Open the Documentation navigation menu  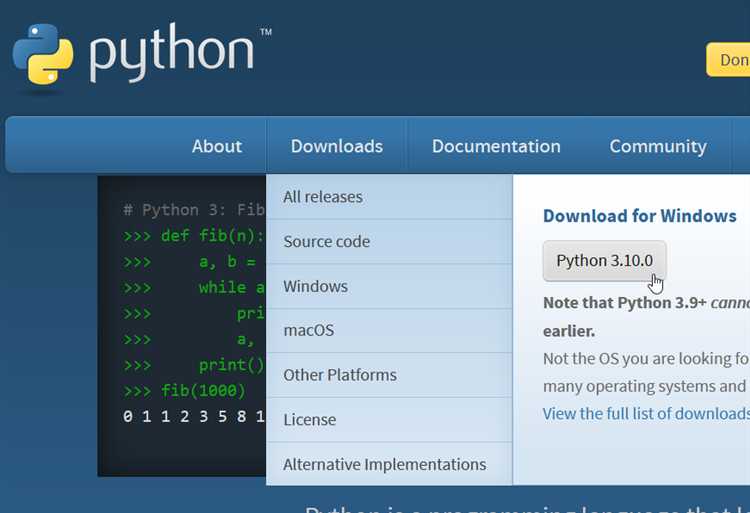(496, 146)
